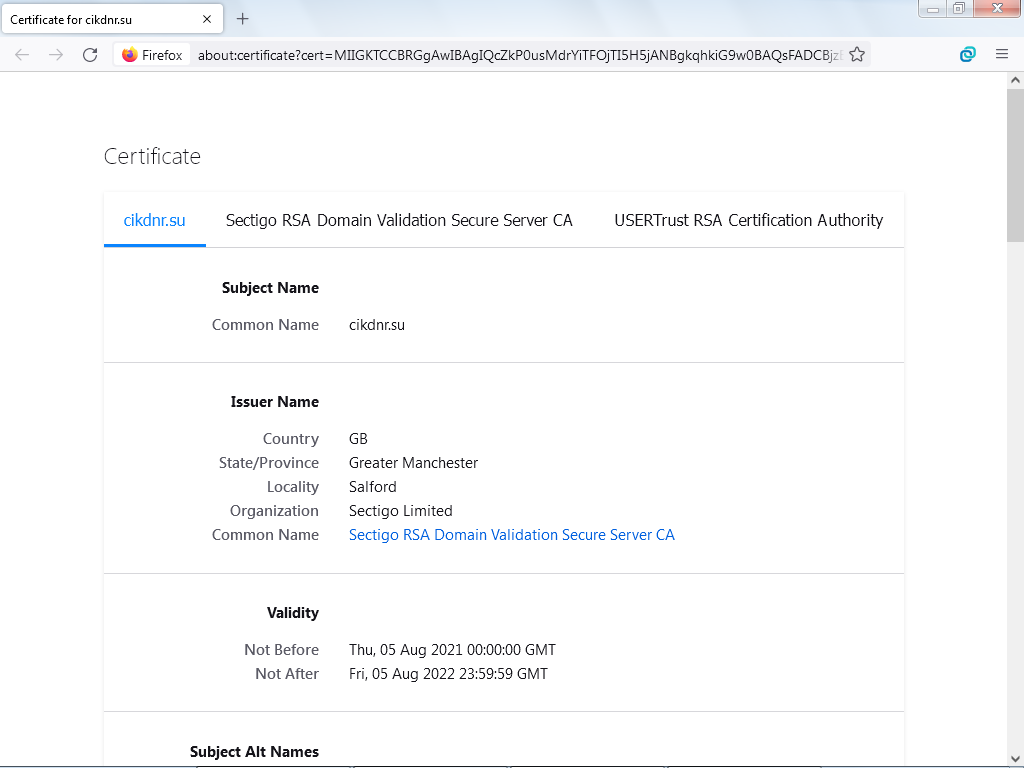Reload the certificate page
The height and width of the screenshot is (768, 1024).
[90, 55]
